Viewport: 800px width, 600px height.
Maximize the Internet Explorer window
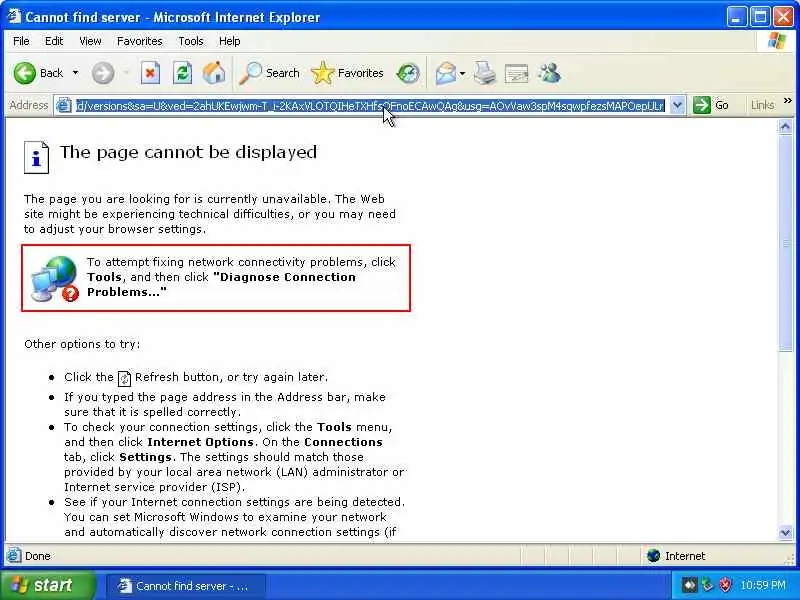(760, 17)
